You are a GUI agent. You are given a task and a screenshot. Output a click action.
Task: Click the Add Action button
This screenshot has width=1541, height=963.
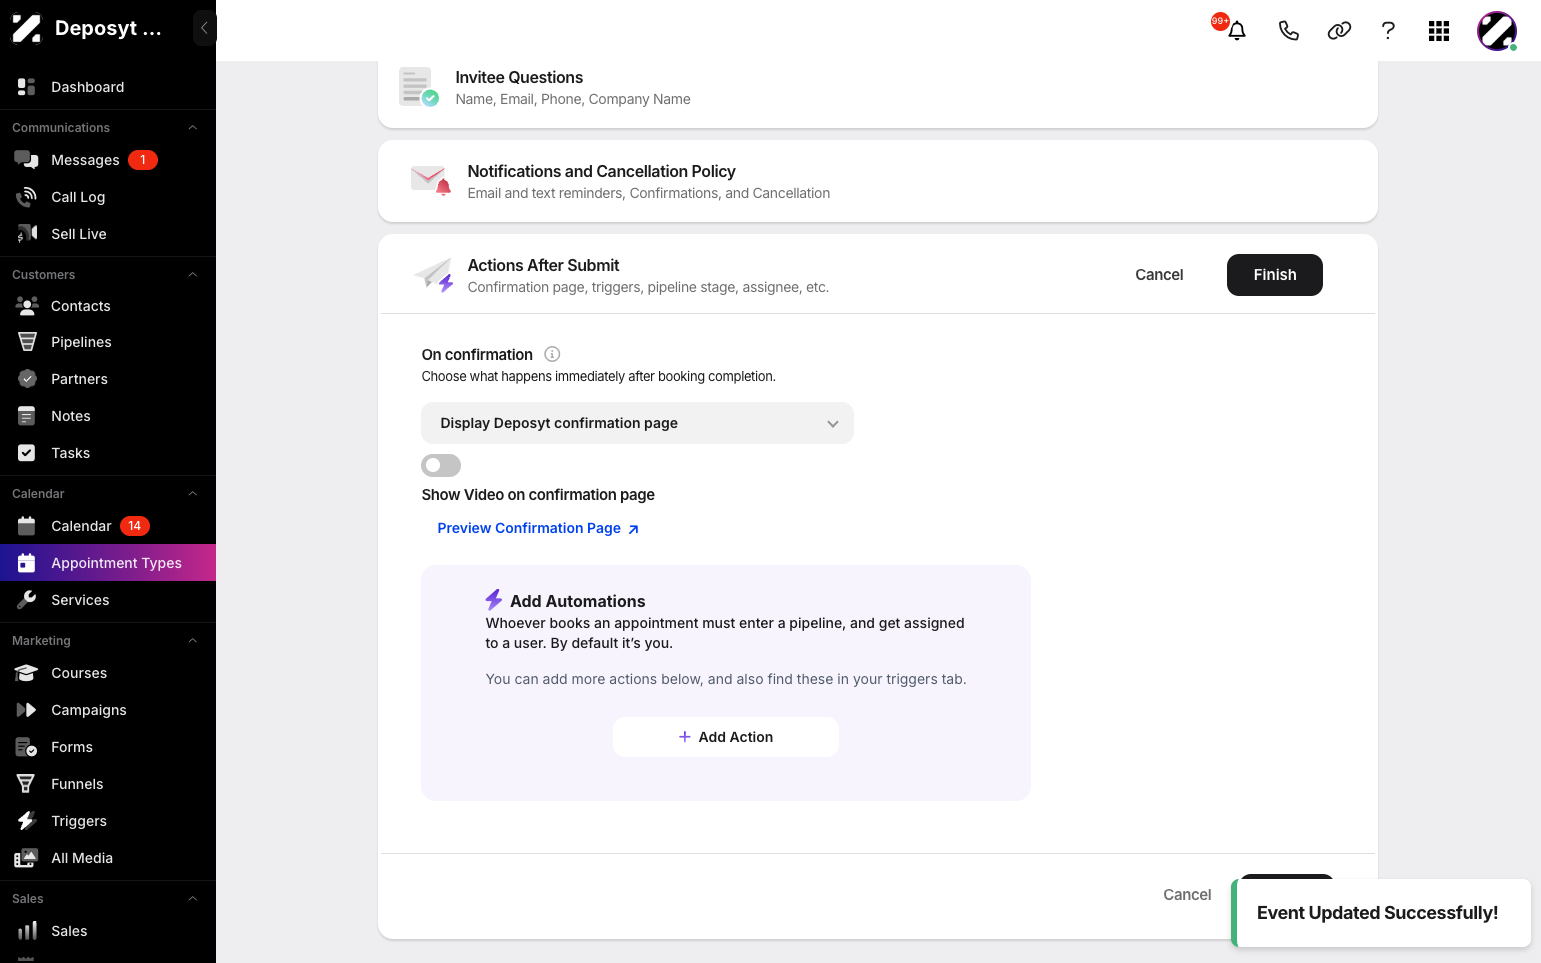(x=726, y=737)
